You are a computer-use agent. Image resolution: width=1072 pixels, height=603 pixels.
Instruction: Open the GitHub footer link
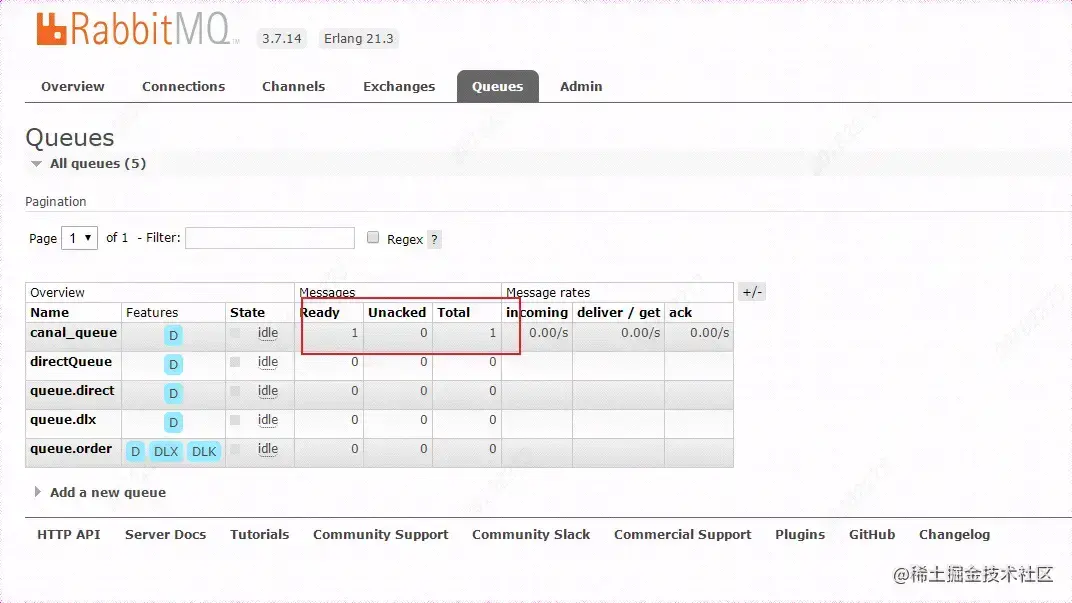(872, 535)
